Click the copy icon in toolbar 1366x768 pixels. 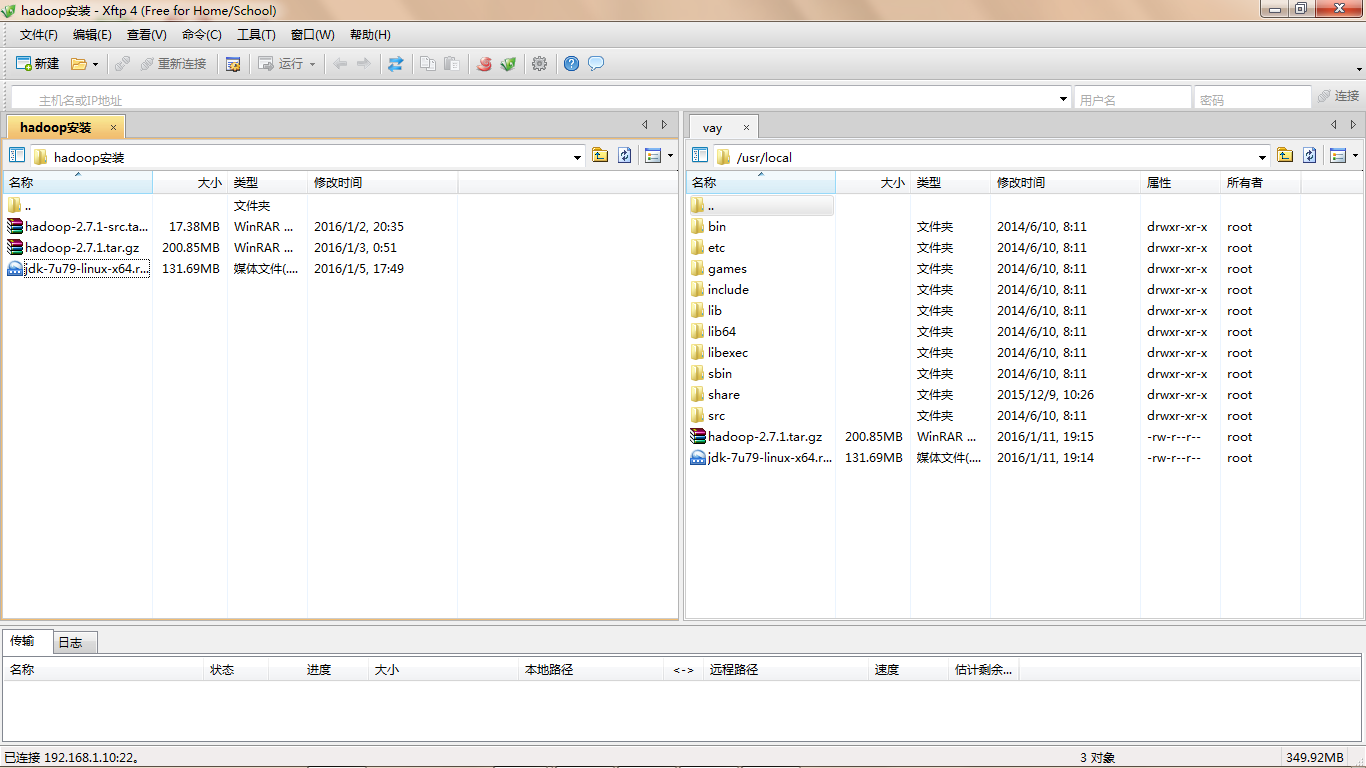[x=428, y=63]
